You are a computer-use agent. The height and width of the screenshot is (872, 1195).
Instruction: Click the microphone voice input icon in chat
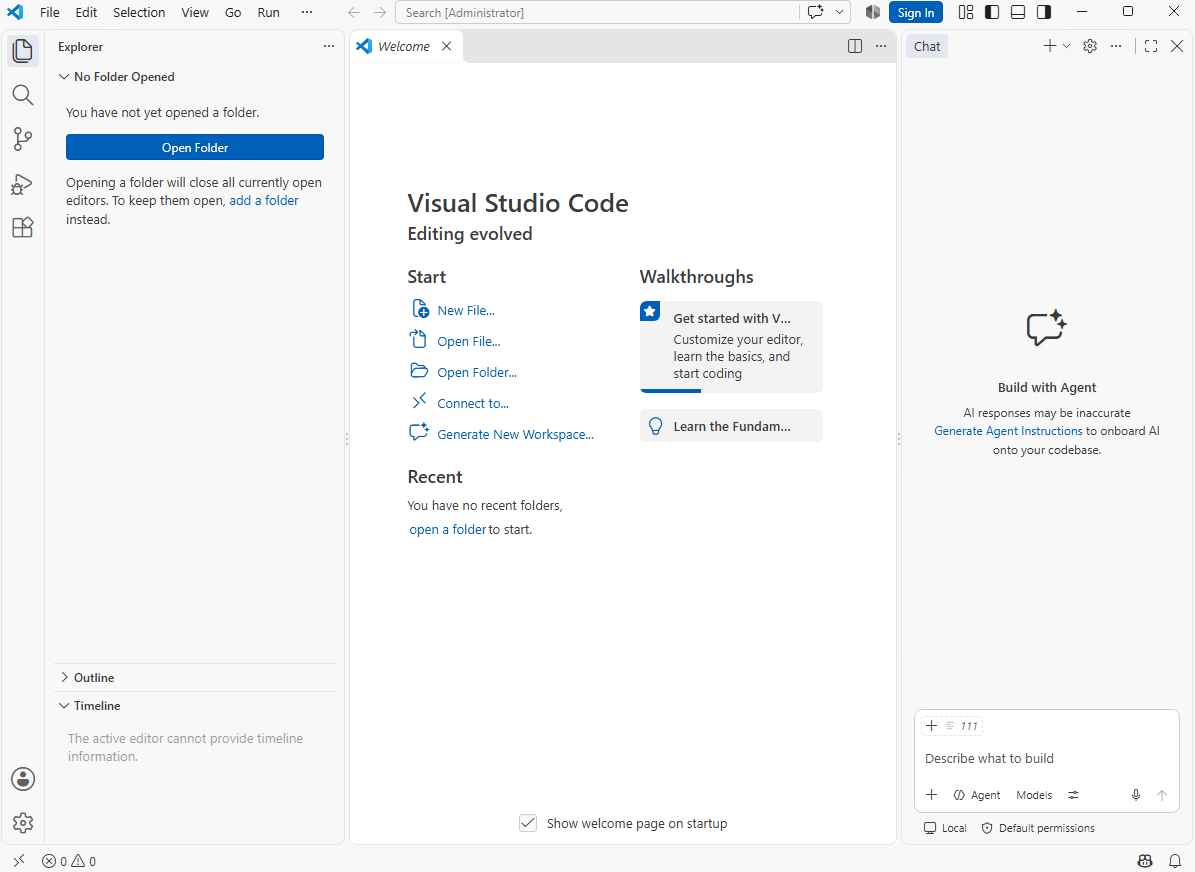tap(1136, 795)
